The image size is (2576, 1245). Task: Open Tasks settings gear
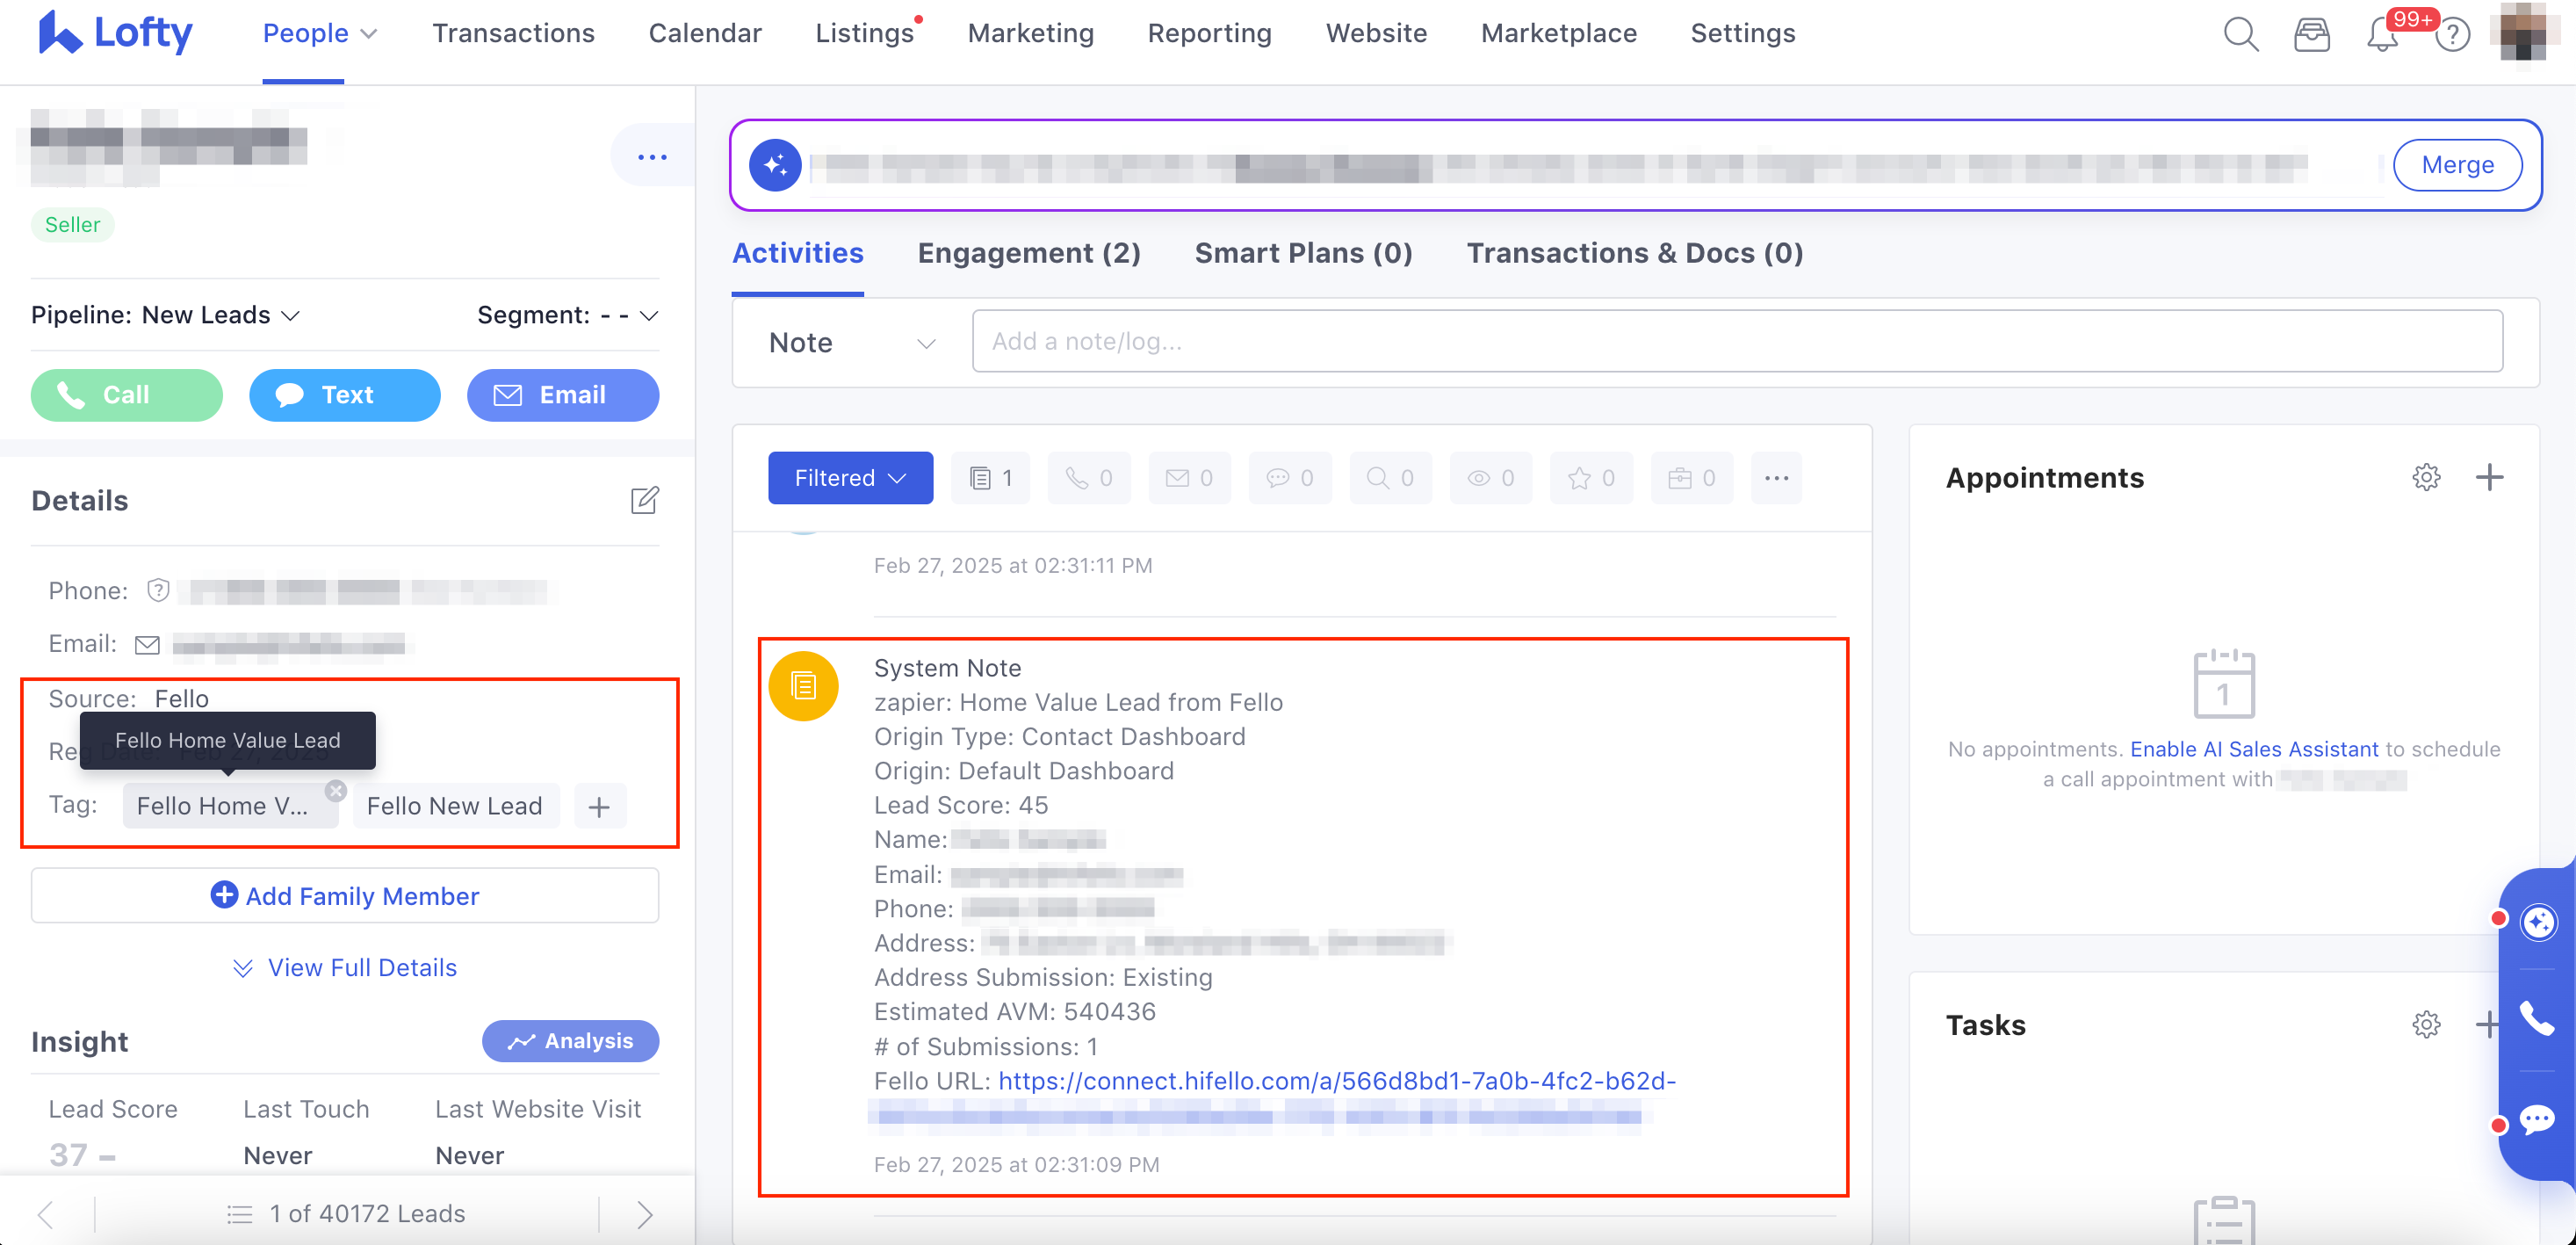click(x=2426, y=1024)
